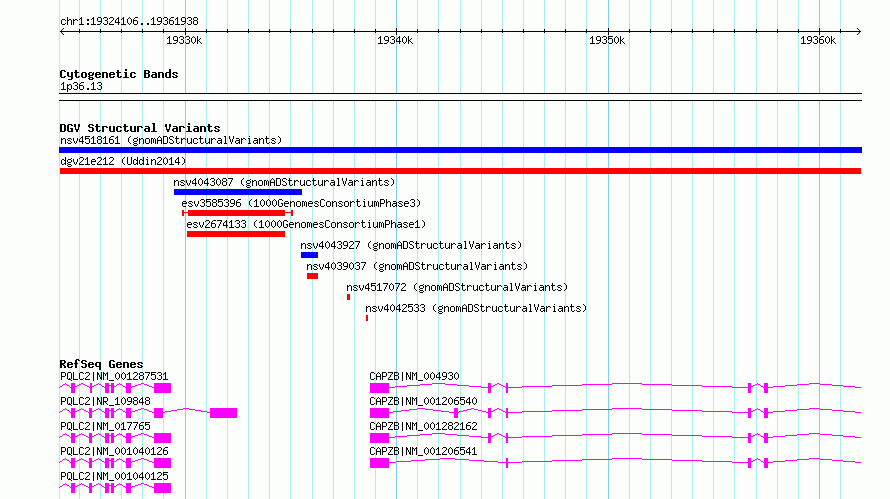This screenshot has height=499, width=890.
Task: Click the 19350k ruler tick label
Action: pyautogui.click(x=607, y=40)
